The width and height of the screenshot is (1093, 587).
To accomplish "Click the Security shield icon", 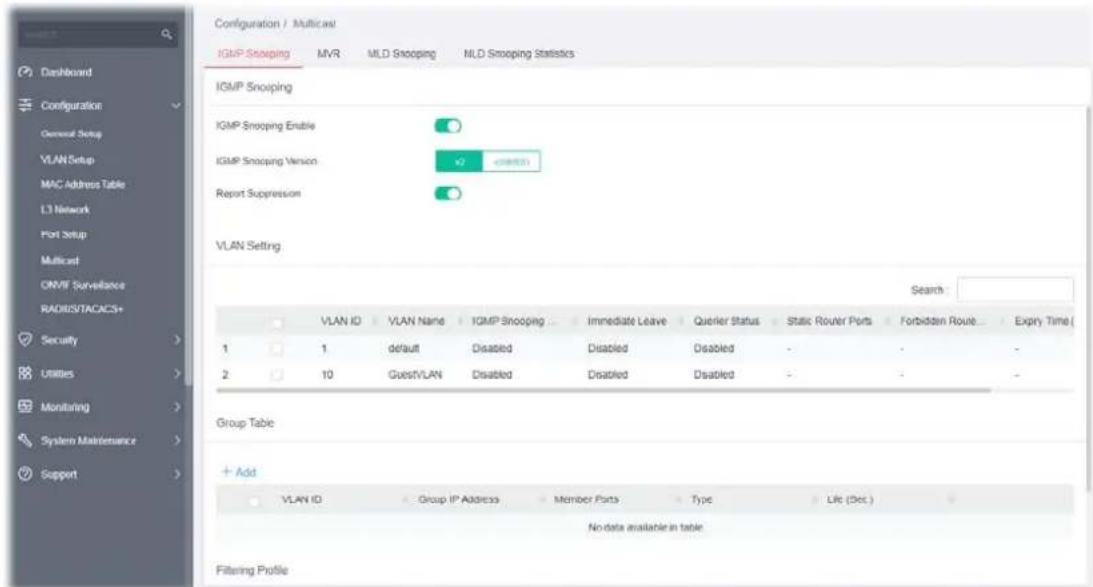I will (x=25, y=340).
